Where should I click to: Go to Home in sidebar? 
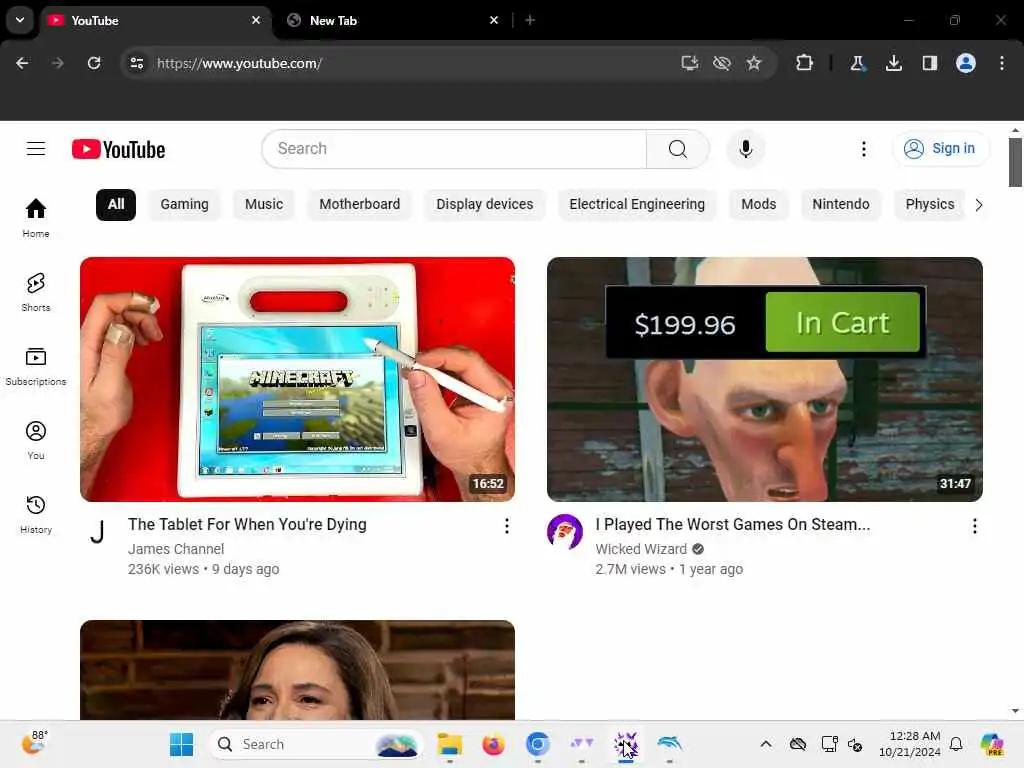coord(36,218)
